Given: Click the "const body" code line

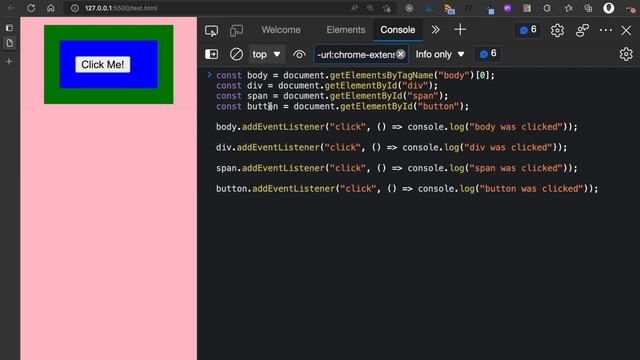Looking at the screenshot, I should pyautogui.click(x=355, y=76).
